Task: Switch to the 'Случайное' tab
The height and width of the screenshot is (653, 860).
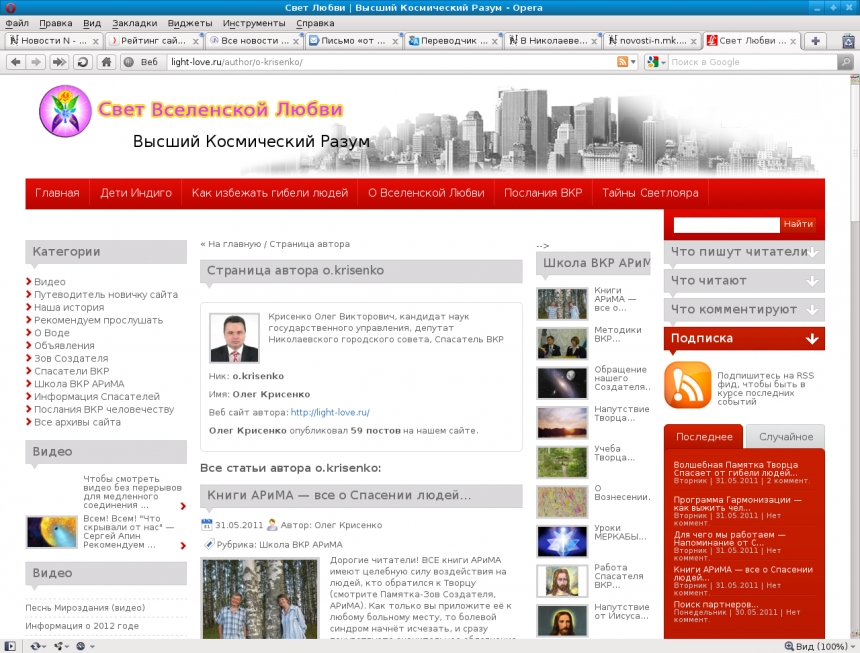Action: (785, 437)
